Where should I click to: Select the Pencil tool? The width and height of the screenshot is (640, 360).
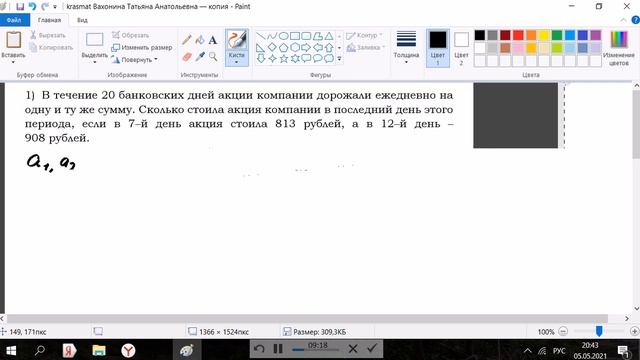[x=187, y=40]
